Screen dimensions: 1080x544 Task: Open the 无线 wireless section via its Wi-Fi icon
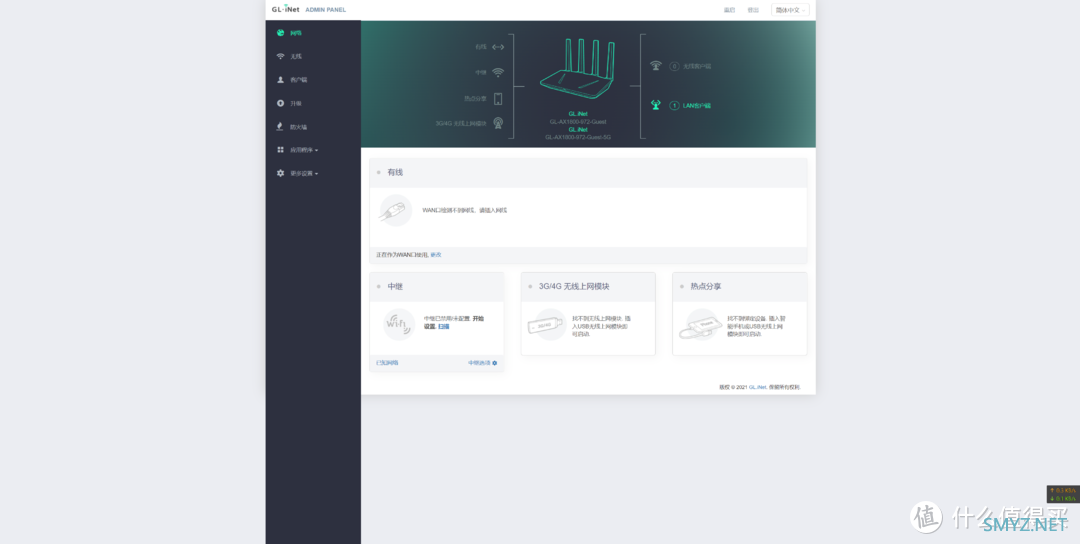pyautogui.click(x=280, y=56)
